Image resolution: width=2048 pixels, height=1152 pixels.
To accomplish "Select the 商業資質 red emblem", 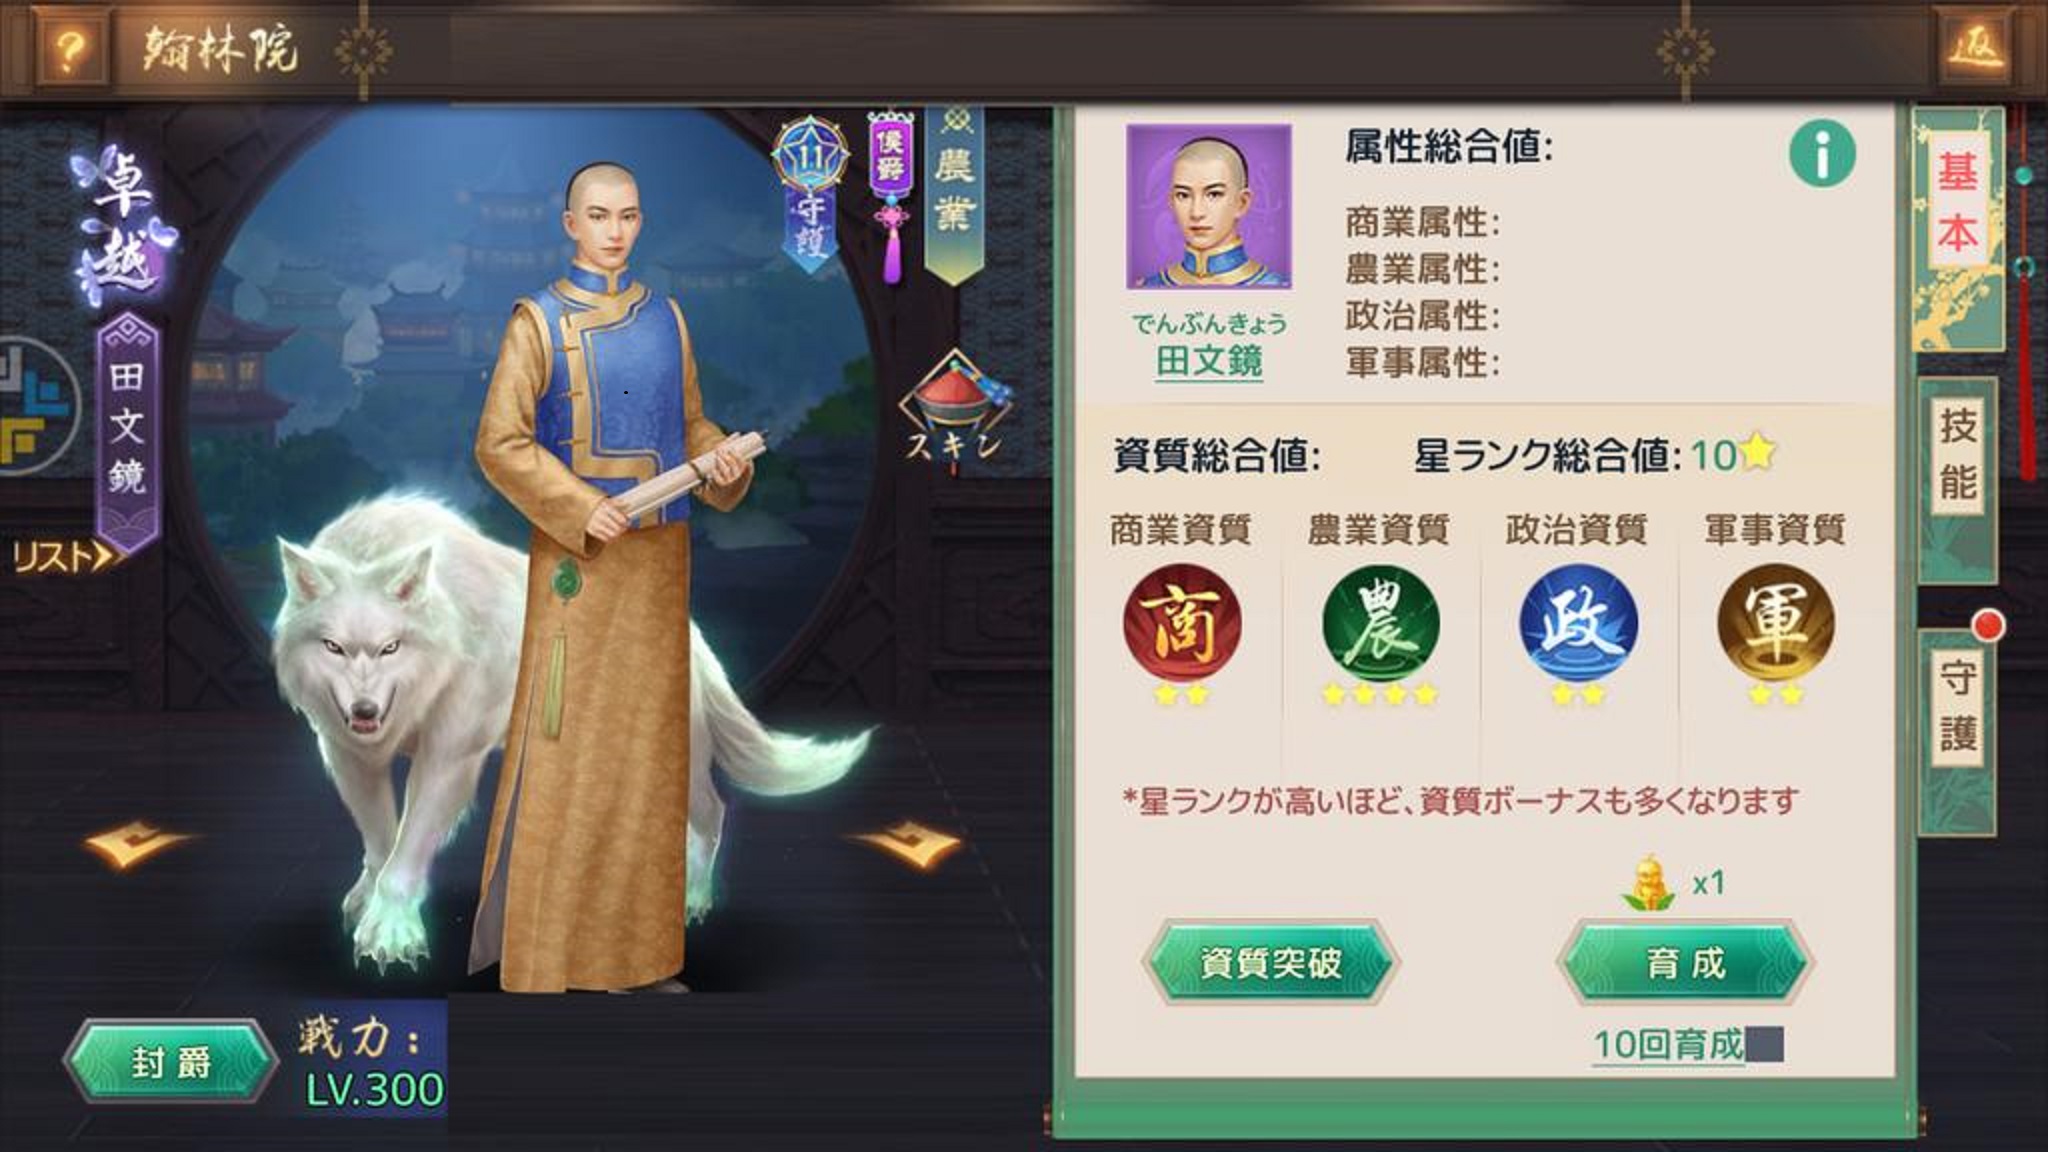I will pos(1181,623).
